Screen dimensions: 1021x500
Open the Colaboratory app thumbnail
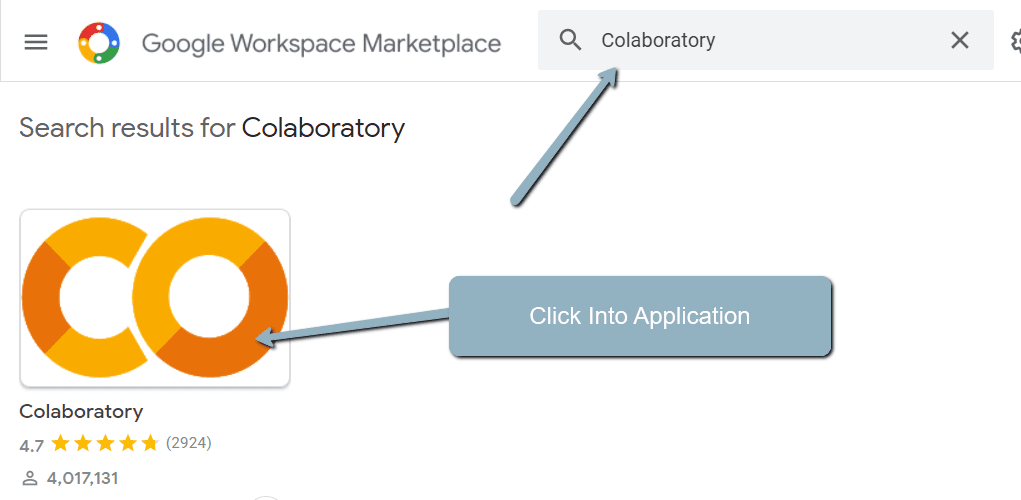click(155, 298)
